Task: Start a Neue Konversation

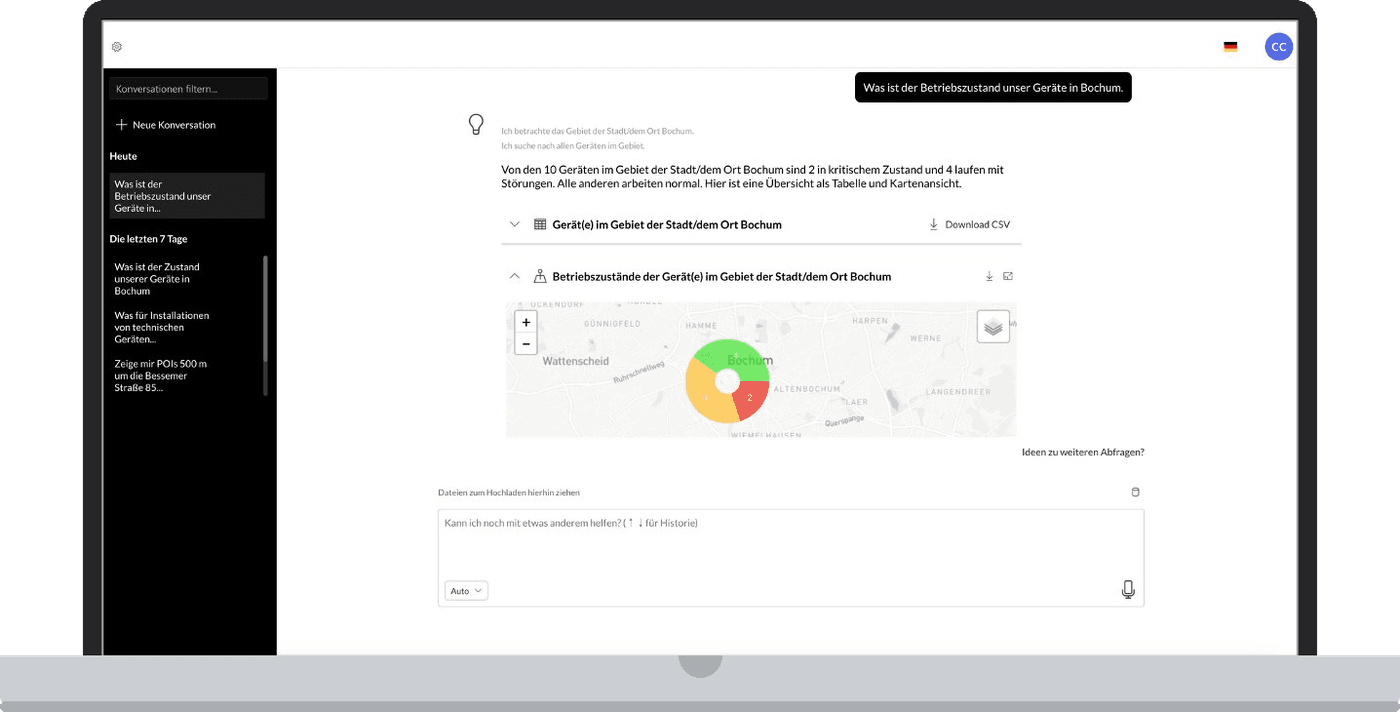Action: 166,125
